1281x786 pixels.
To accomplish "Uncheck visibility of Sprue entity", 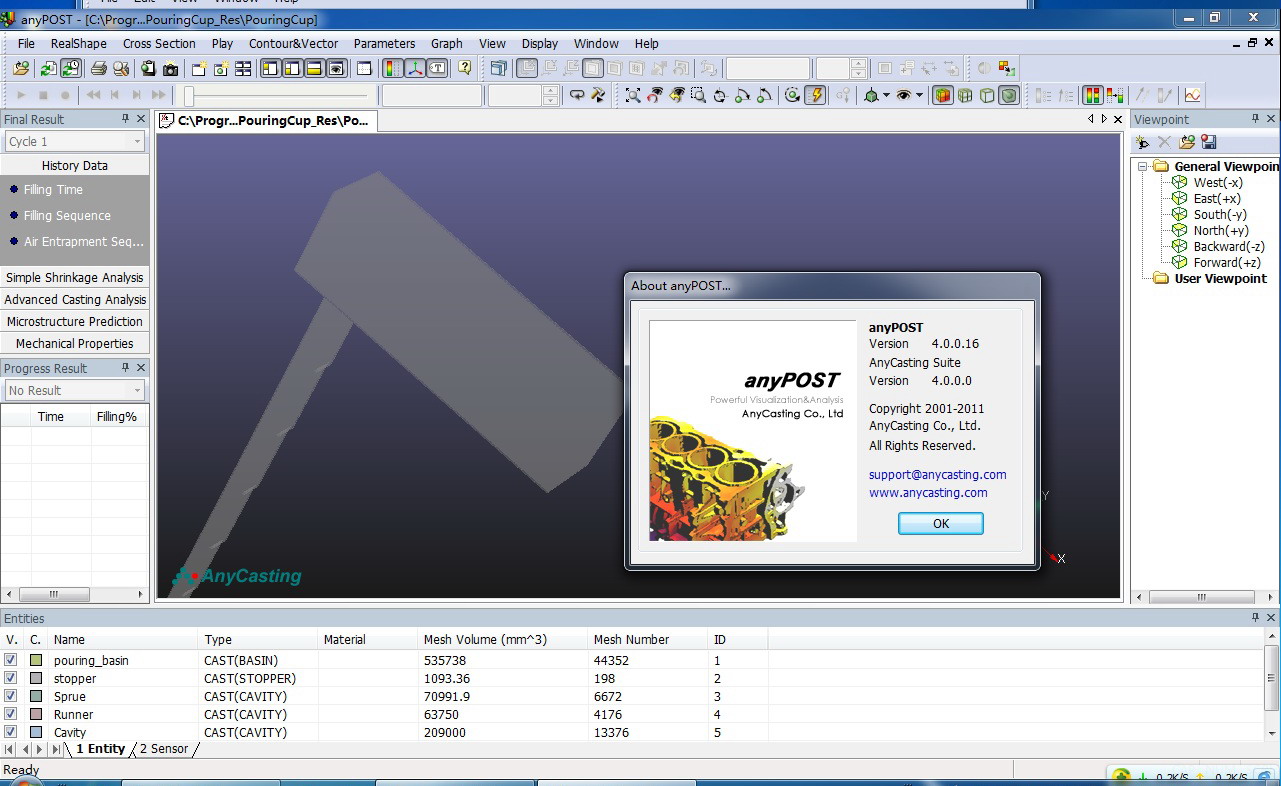I will [x=11, y=696].
